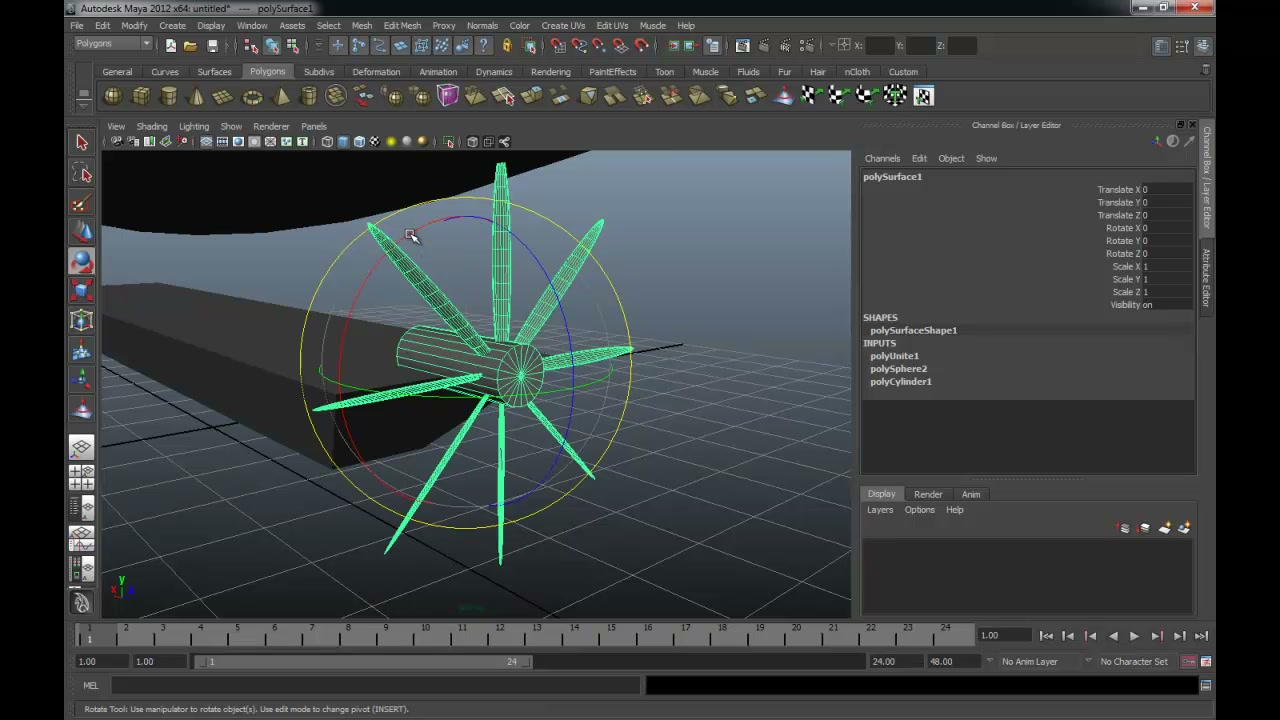The width and height of the screenshot is (1280, 720).
Task: Open the viewport Panels dropdown menu
Action: 314,127
